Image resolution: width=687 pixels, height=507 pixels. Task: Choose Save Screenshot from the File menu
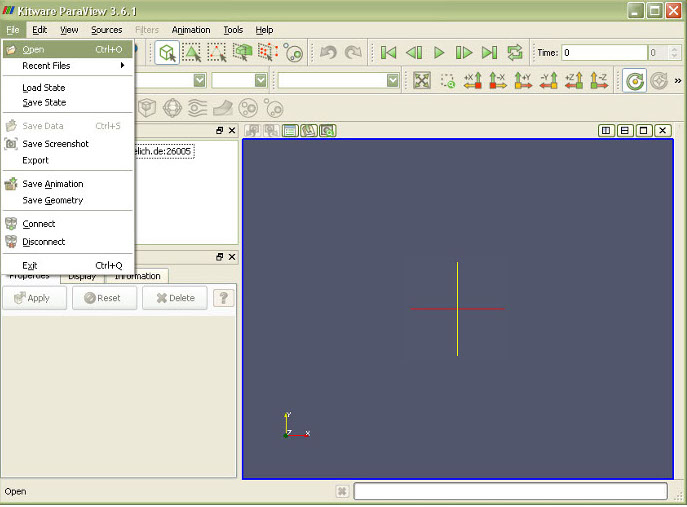pyautogui.click(x=55, y=144)
